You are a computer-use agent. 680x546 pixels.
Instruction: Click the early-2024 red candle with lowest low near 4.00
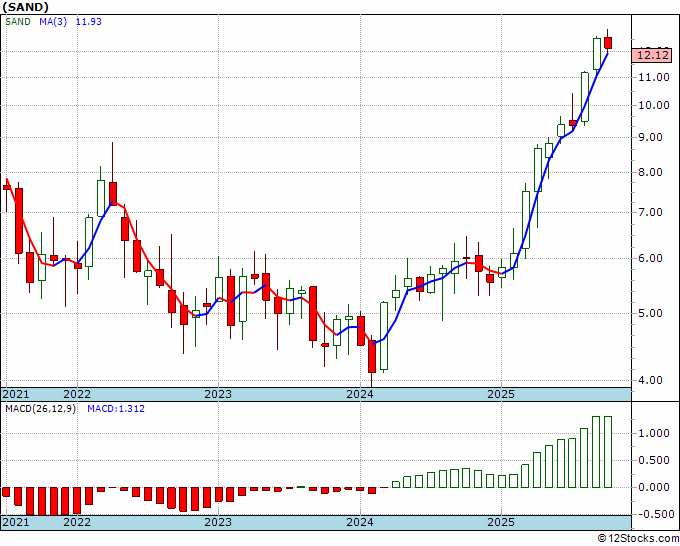click(x=372, y=356)
